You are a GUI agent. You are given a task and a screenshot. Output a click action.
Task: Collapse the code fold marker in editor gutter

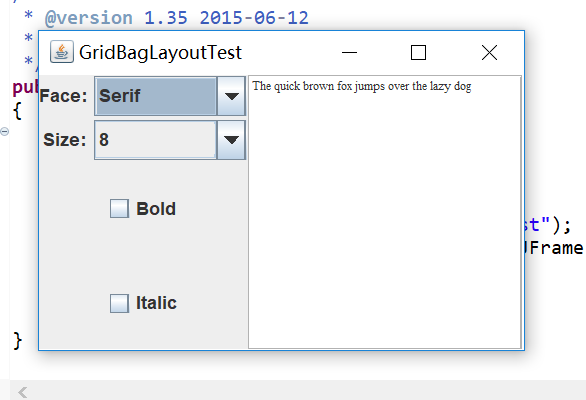[4, 131]
